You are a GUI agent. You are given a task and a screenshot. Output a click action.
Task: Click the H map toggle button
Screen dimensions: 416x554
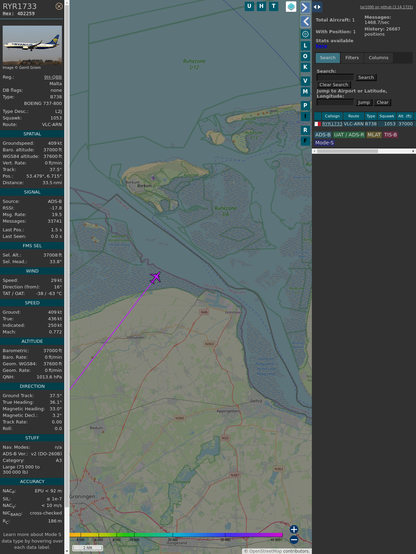pos(261,6)
